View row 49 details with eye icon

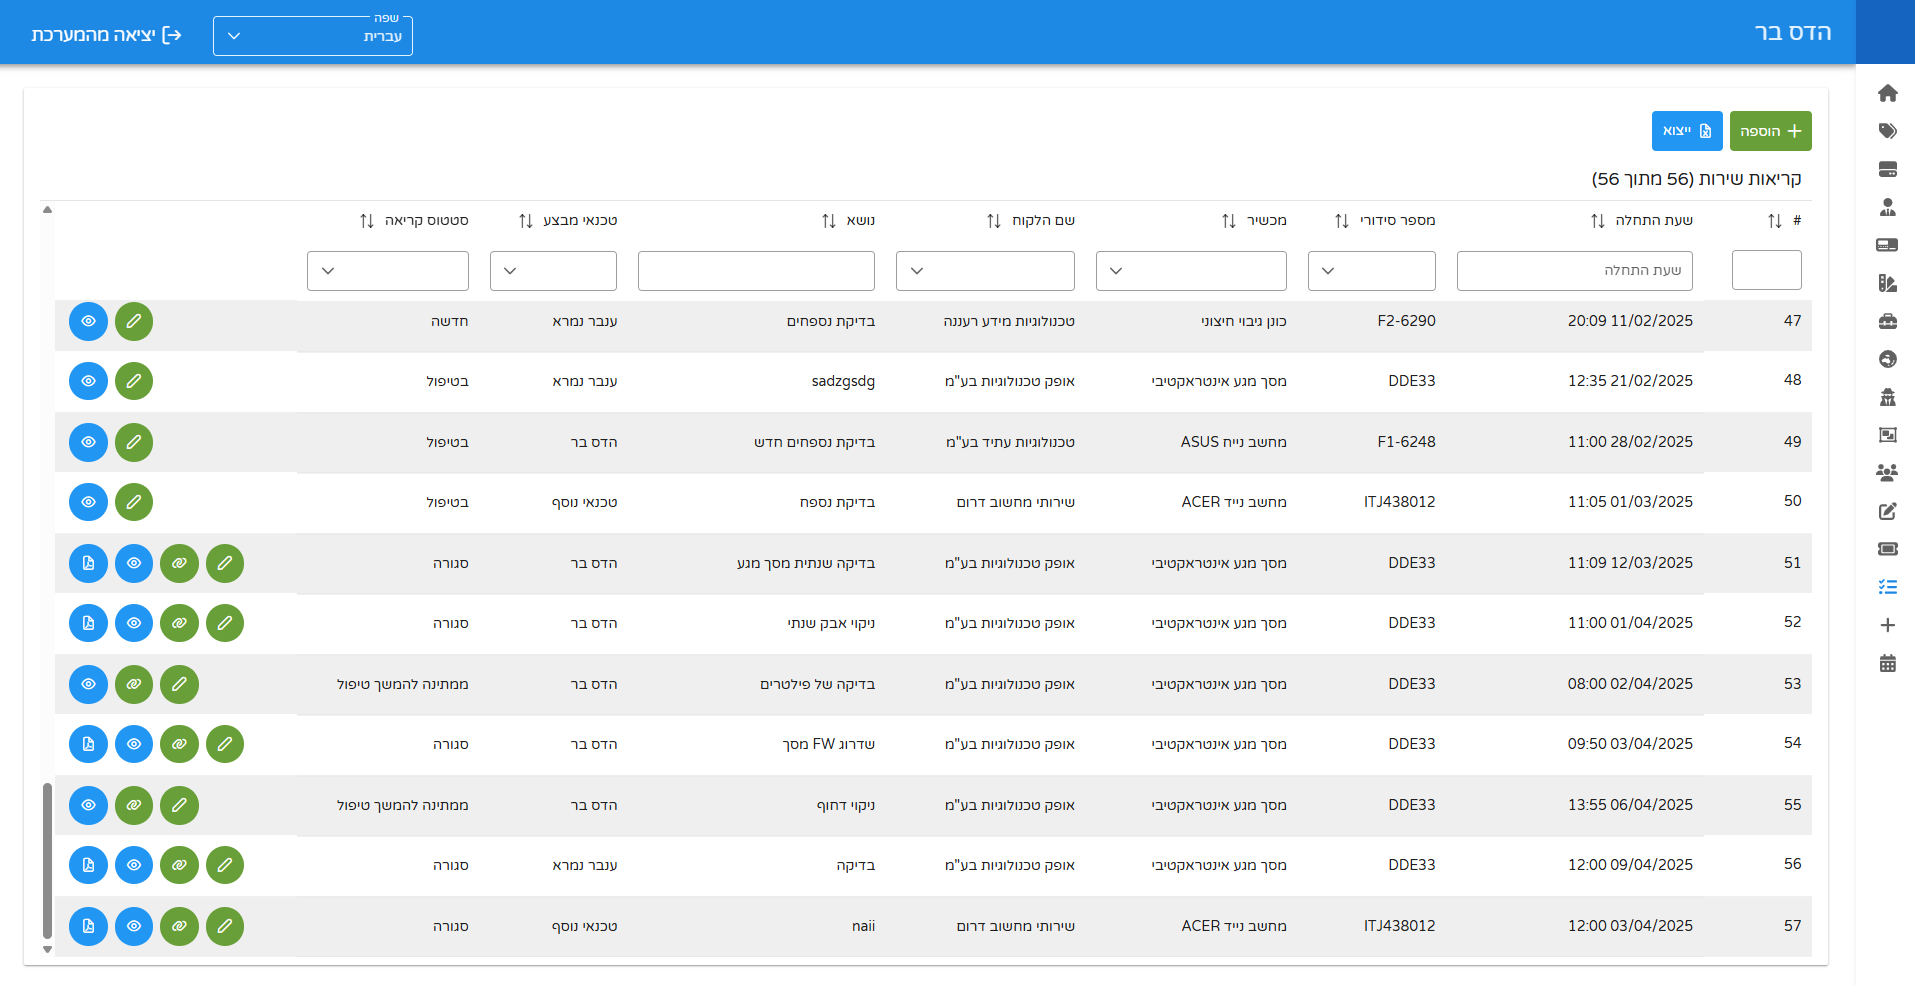point(88,442)
